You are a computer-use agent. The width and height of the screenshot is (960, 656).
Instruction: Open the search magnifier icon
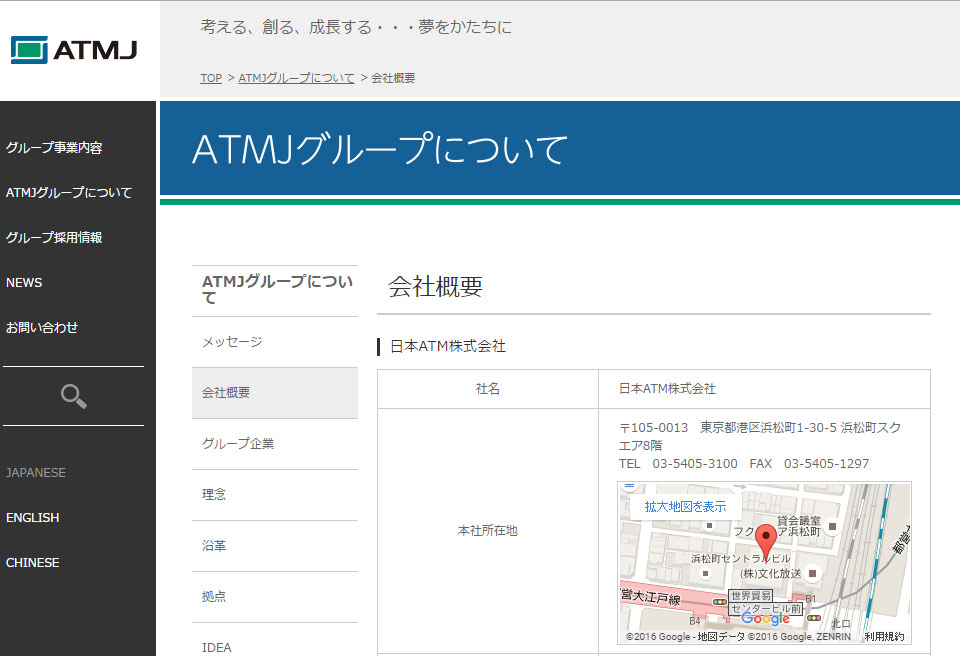73,396
